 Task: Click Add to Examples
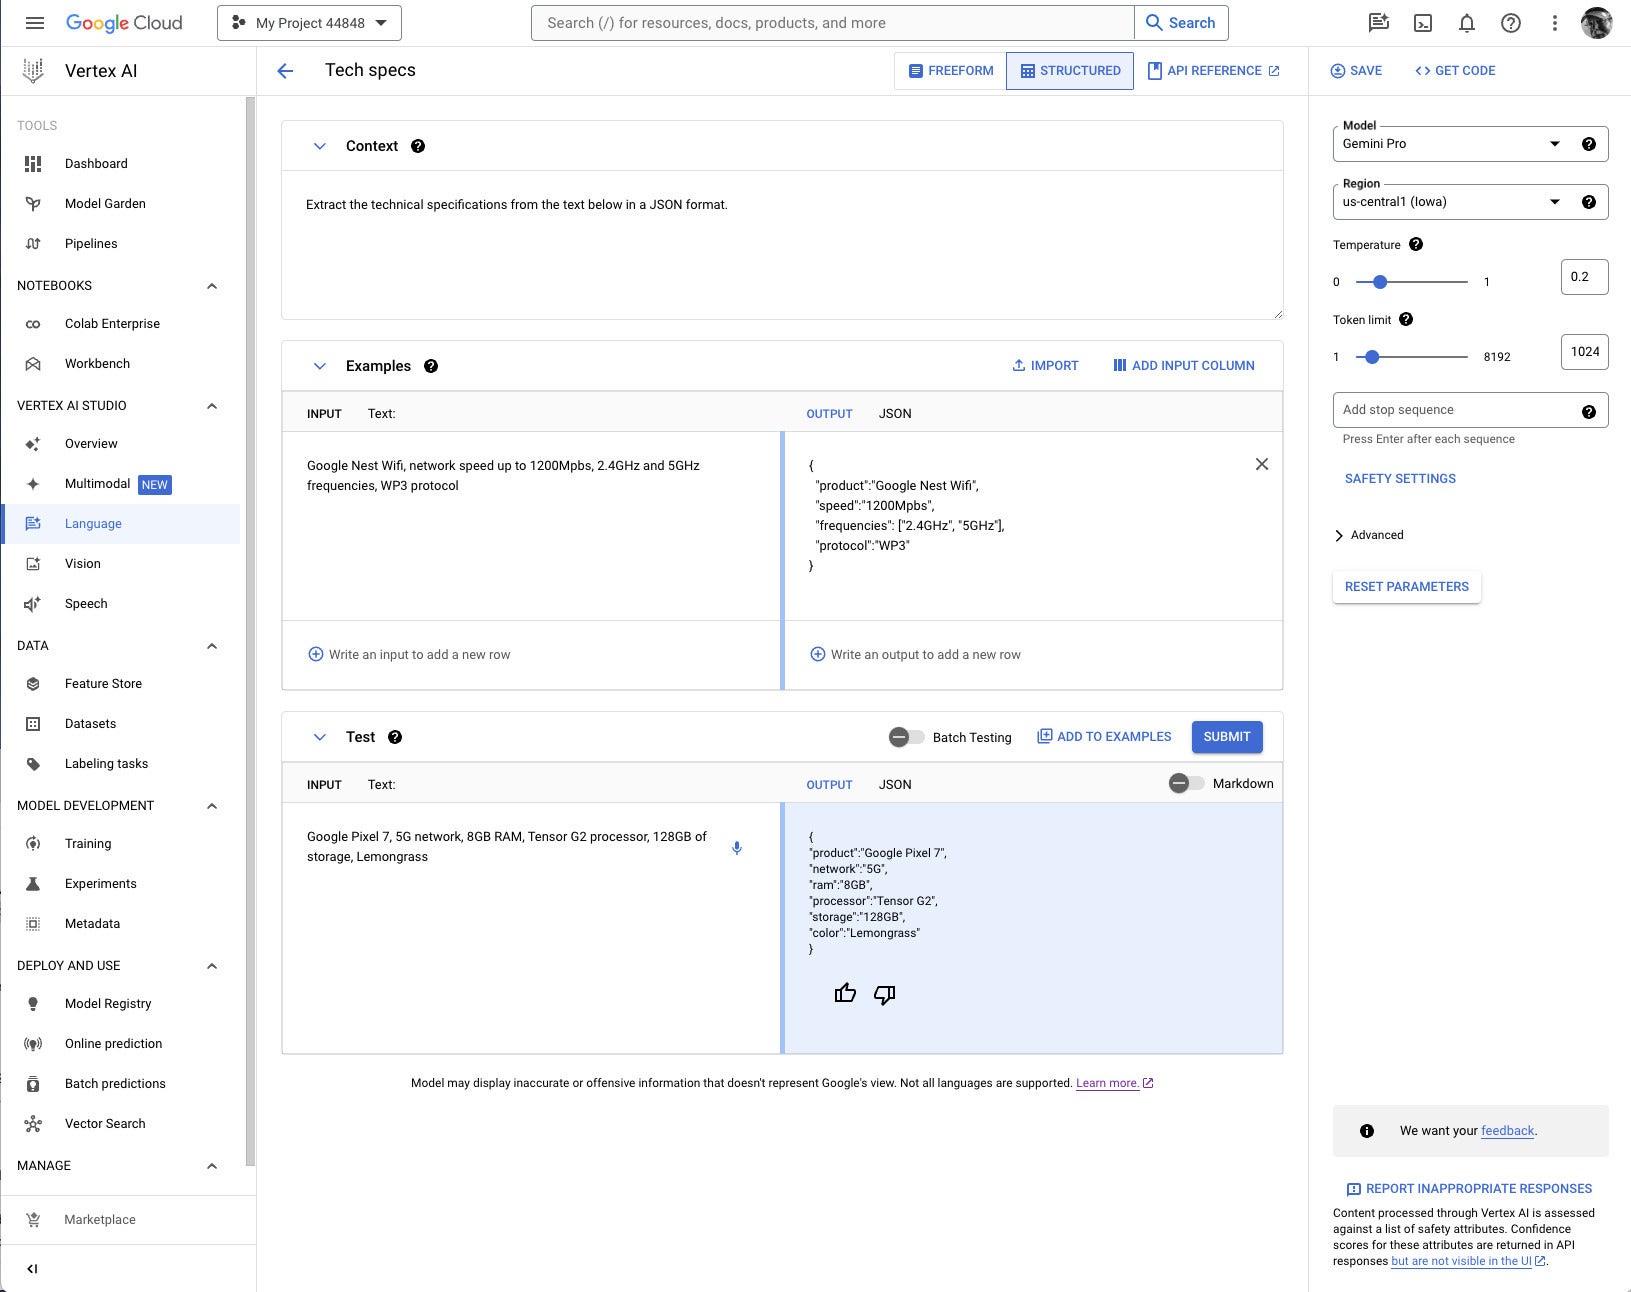(1104, 737)
